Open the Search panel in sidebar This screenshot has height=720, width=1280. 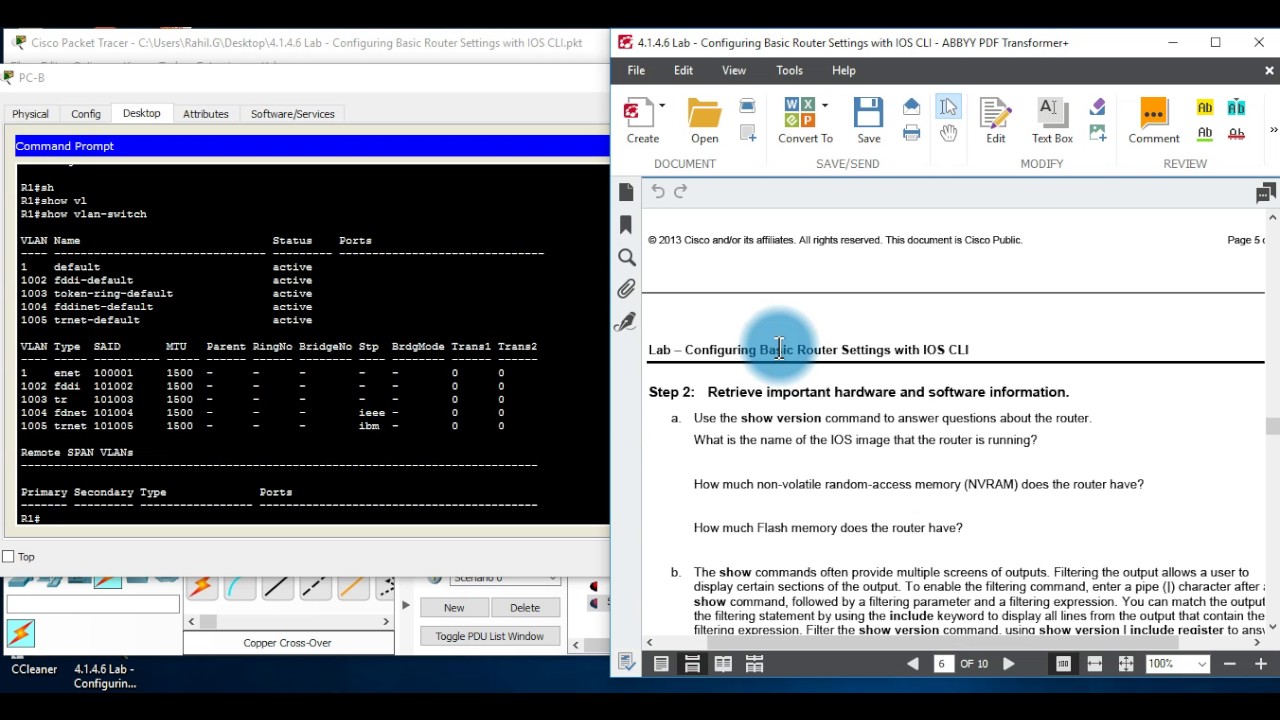pos(627,257)
